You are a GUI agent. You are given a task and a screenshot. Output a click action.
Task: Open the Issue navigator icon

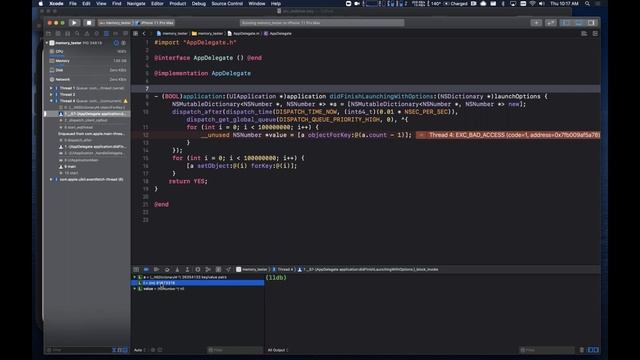[87, 33]
